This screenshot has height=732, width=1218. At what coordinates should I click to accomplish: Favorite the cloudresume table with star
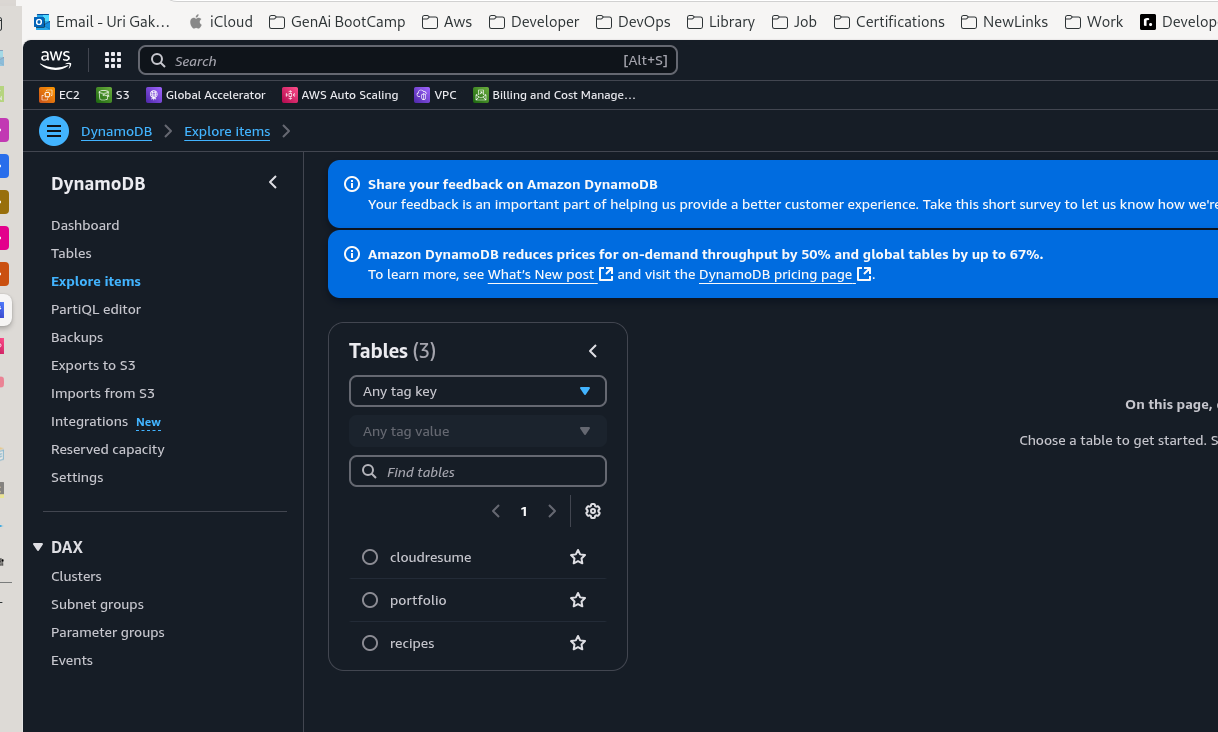(578, 557)
